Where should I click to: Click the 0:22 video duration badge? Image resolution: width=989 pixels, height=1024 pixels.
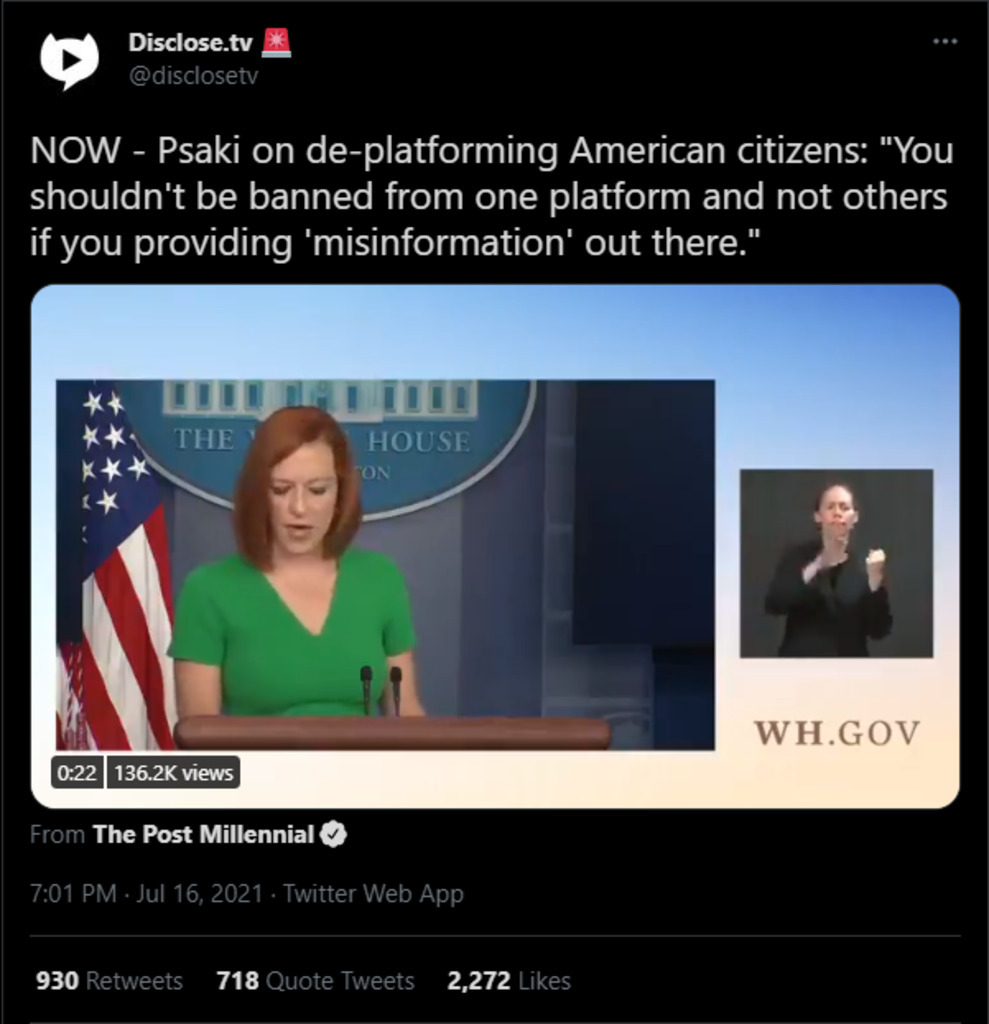coord(77,773)
